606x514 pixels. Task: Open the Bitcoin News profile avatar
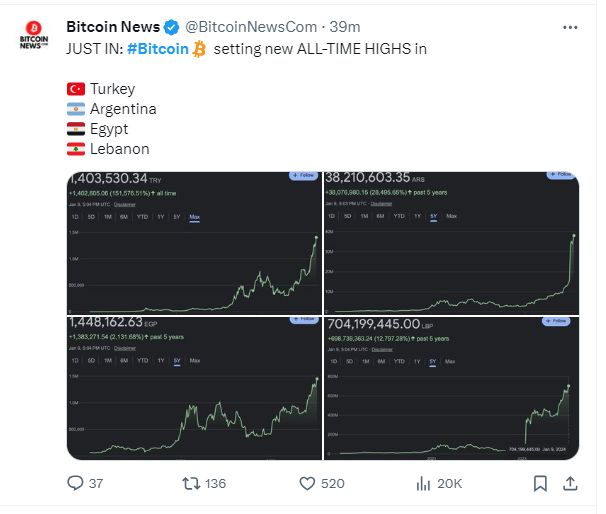pyautogui.click(x=34, y=35)
